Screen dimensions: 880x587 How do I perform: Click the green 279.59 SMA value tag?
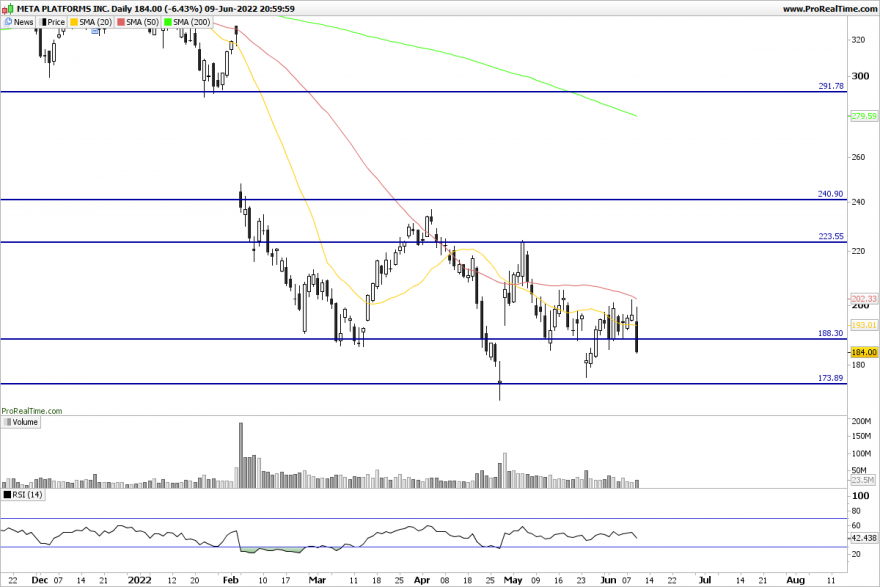[864, 116]
